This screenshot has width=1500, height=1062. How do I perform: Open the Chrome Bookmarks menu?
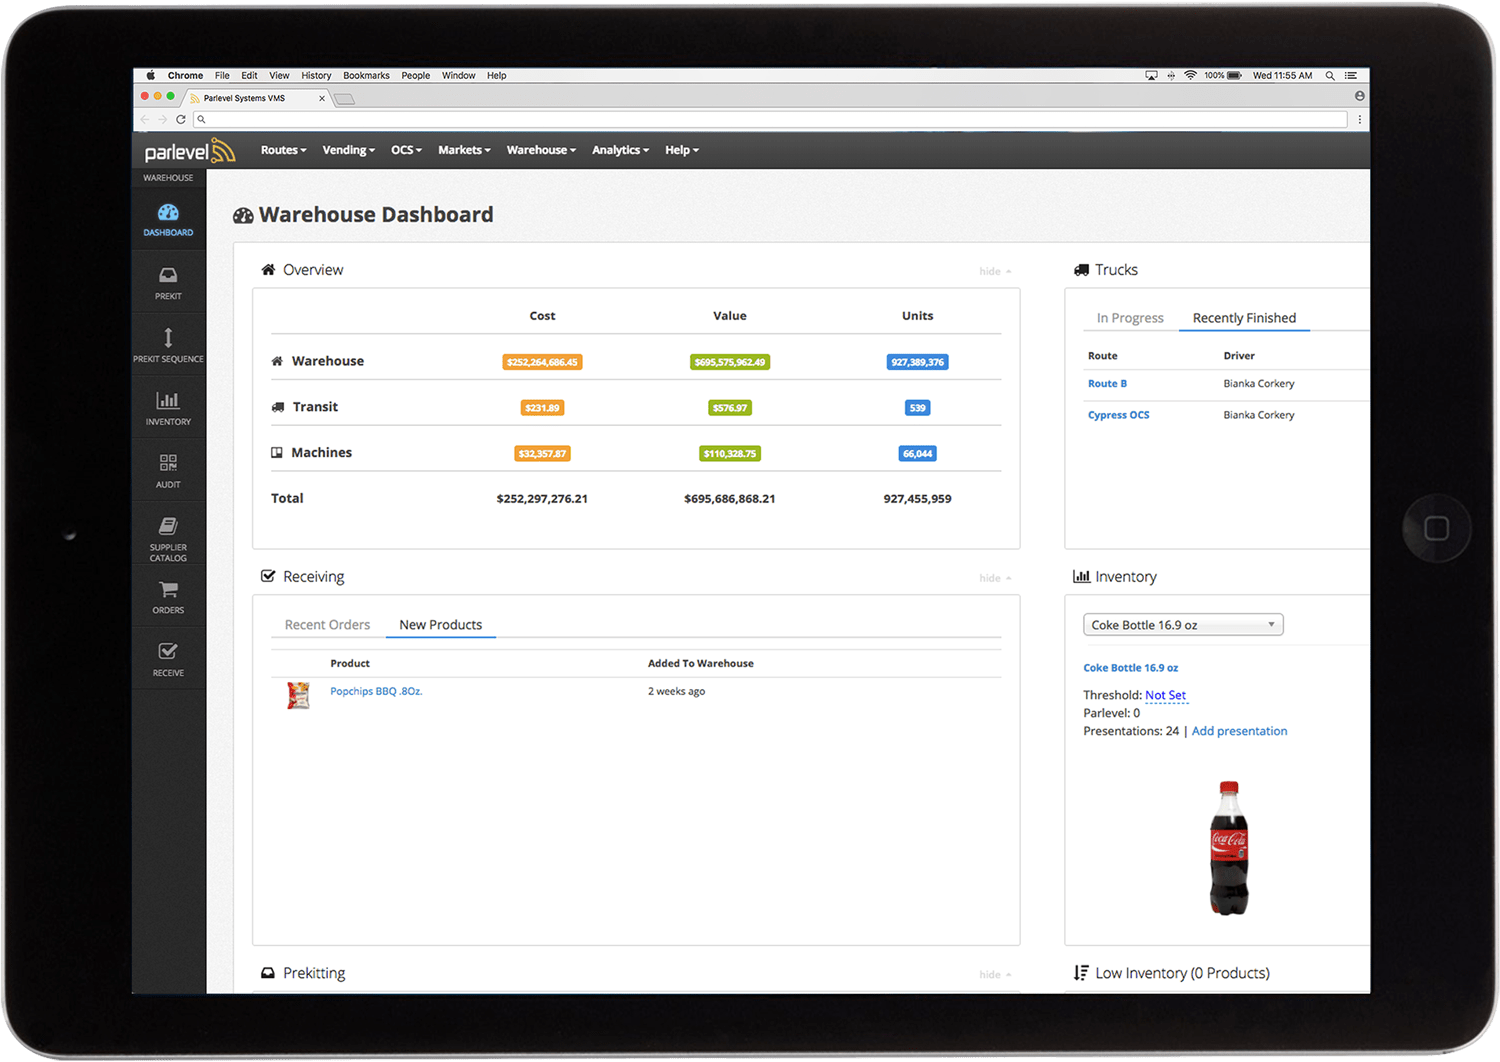tap(366, 75)
